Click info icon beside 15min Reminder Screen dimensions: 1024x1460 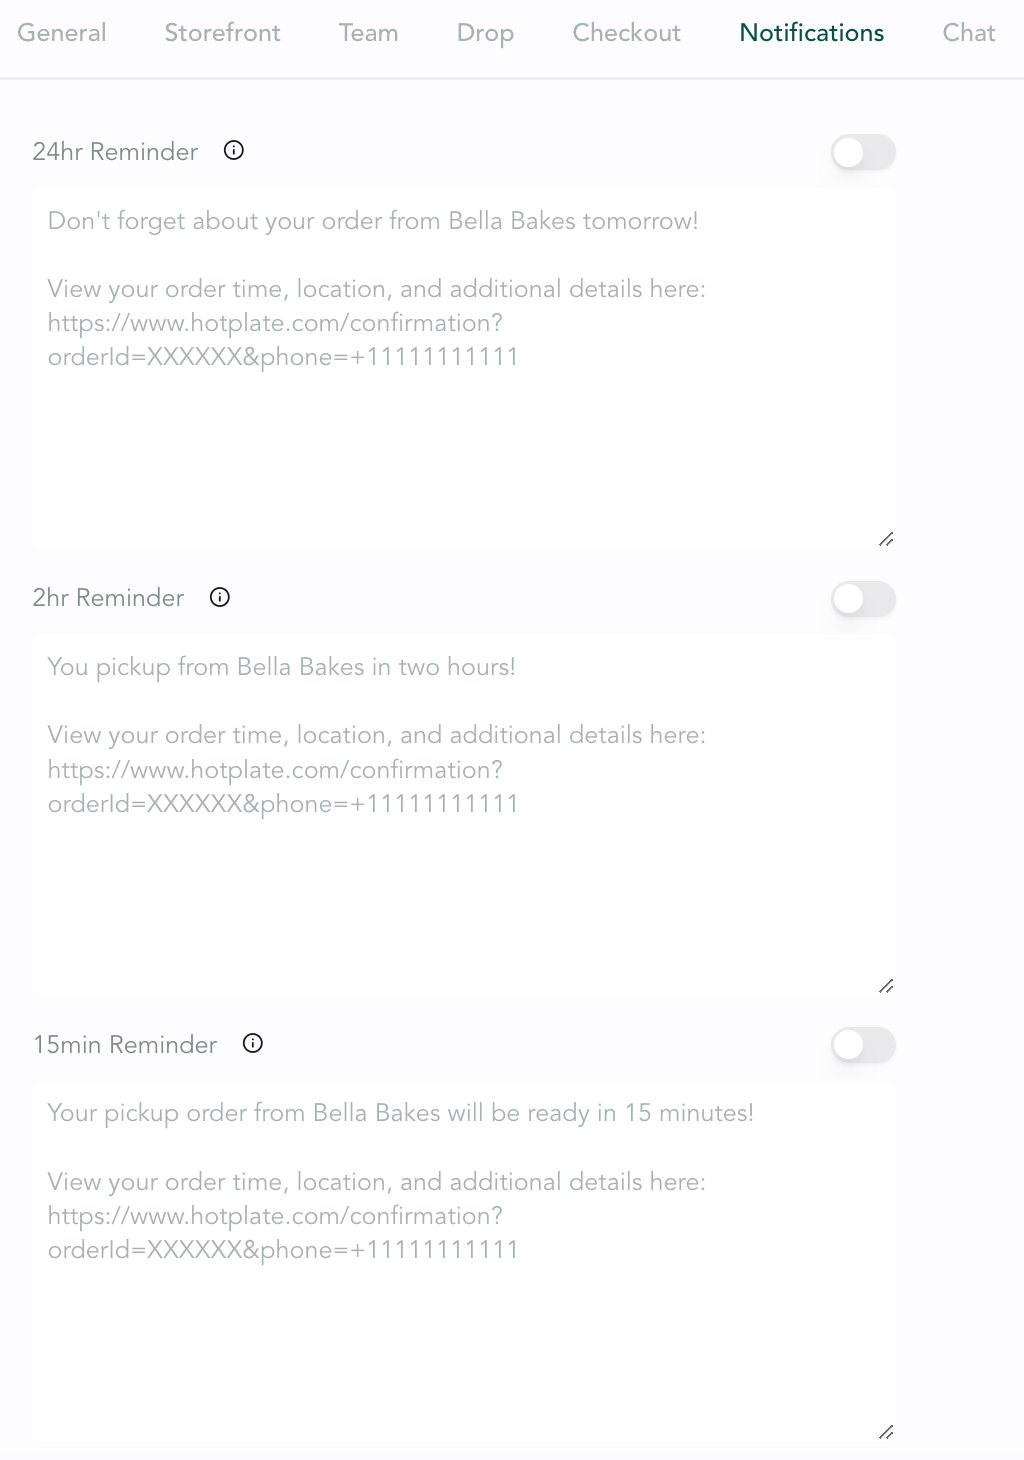253,1044
